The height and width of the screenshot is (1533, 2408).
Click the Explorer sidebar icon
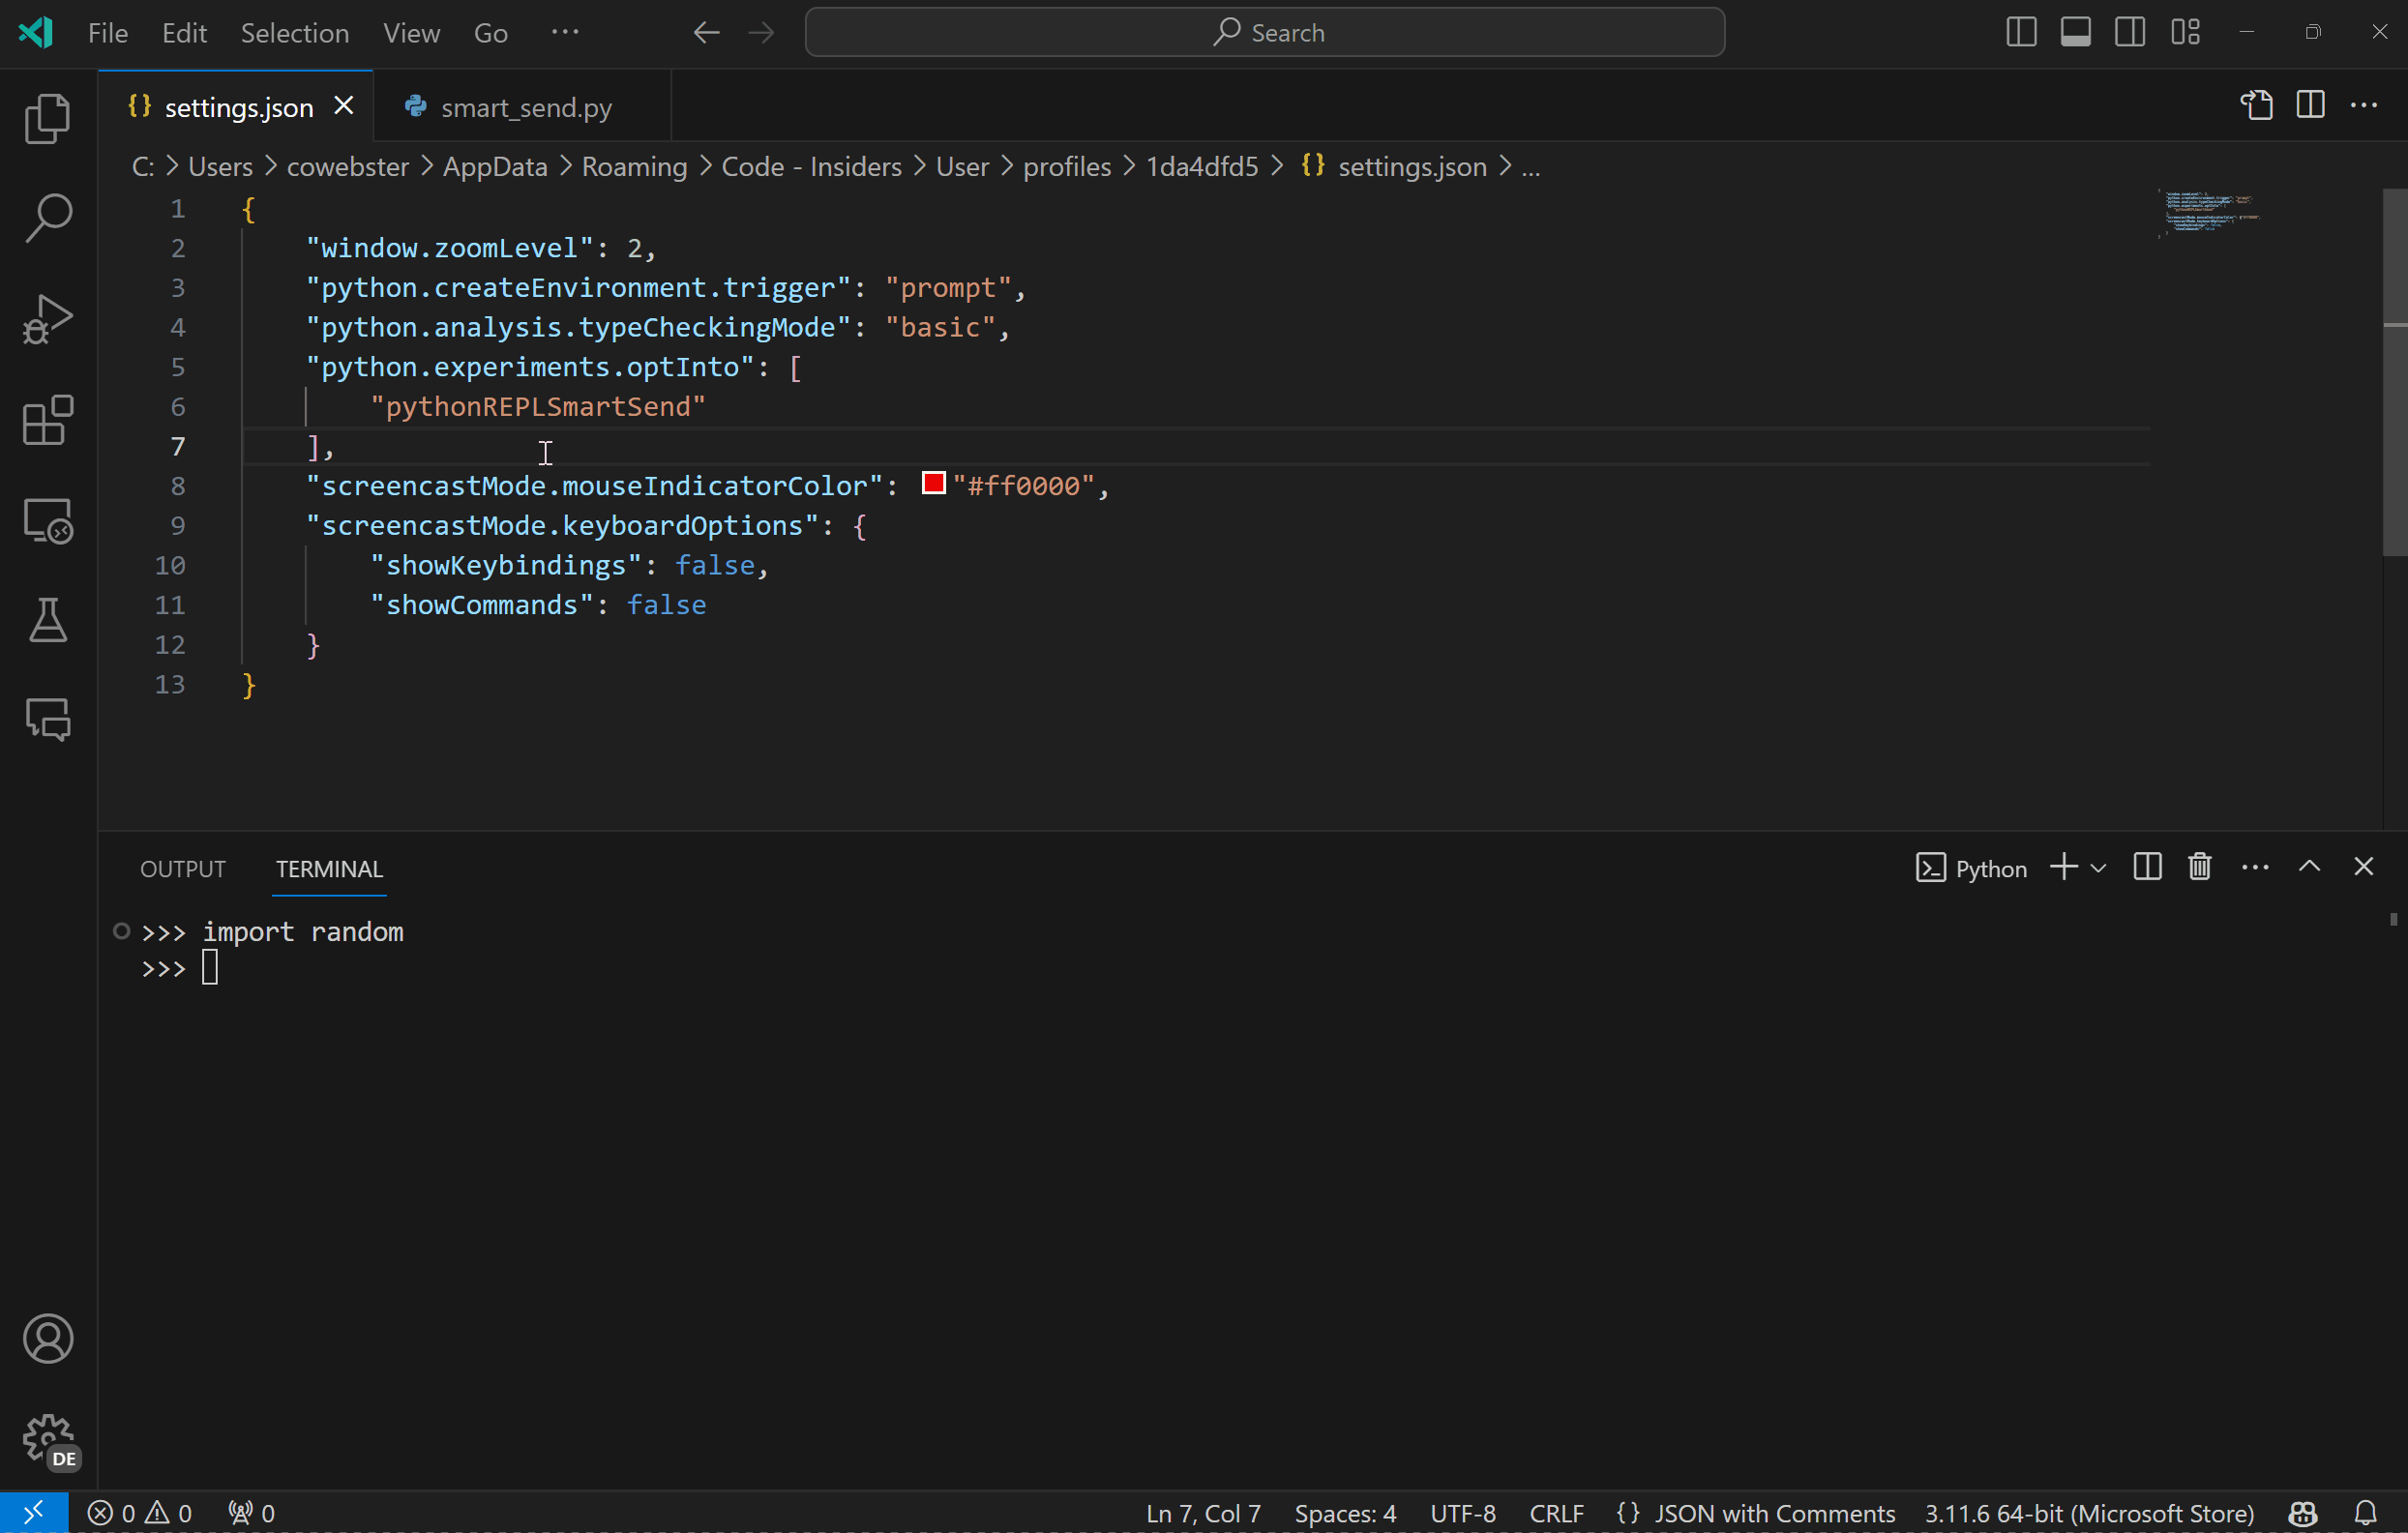coord(47,116)
